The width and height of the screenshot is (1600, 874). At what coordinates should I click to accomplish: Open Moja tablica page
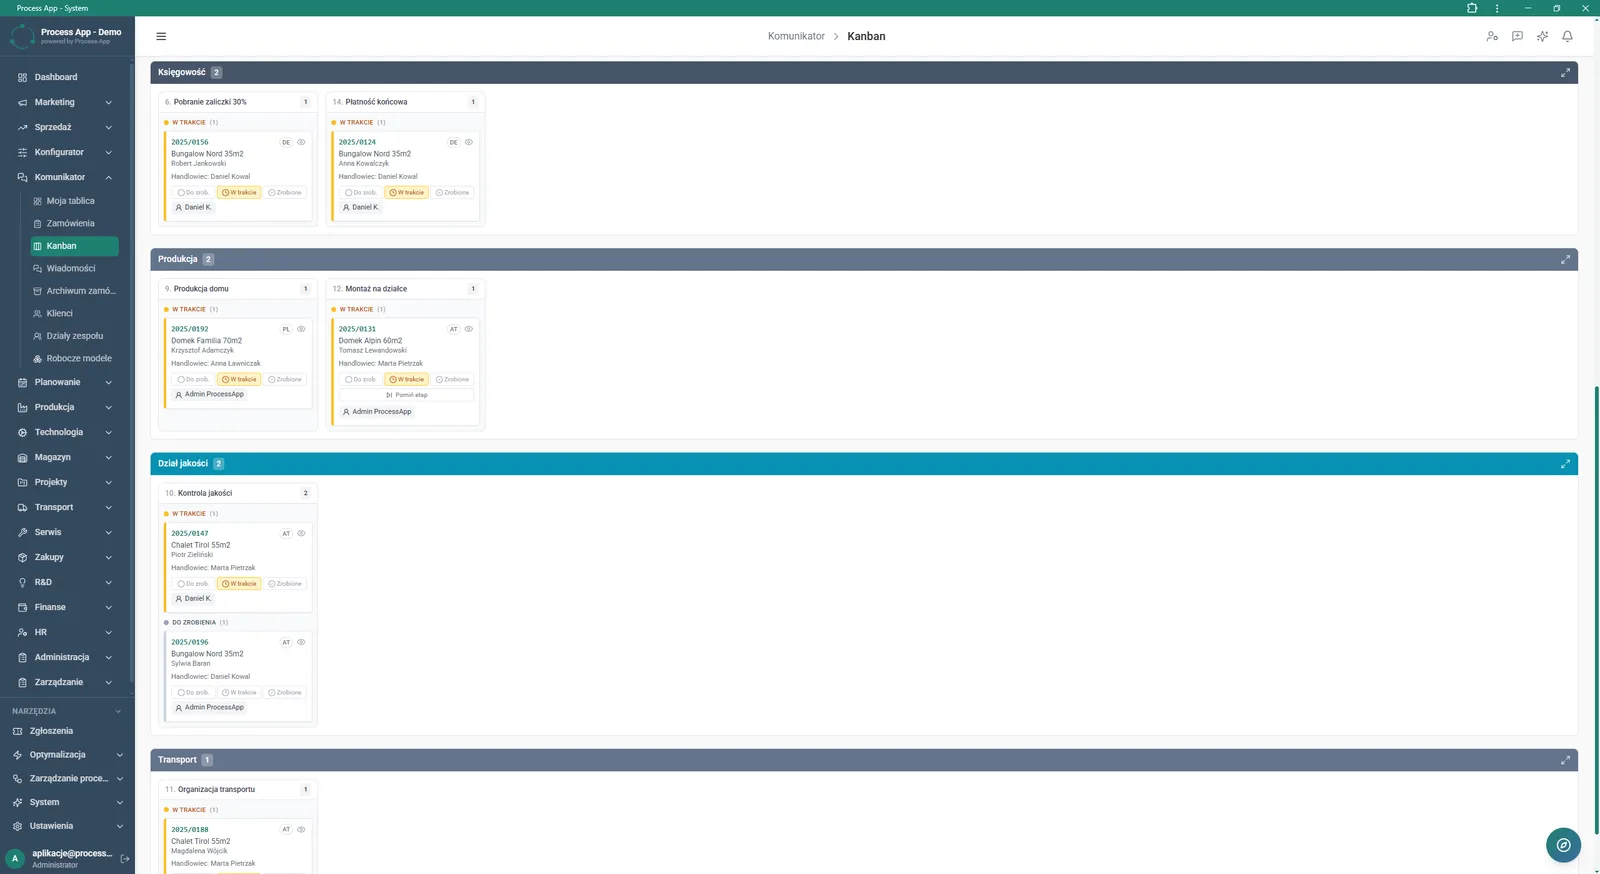[73, 201]
